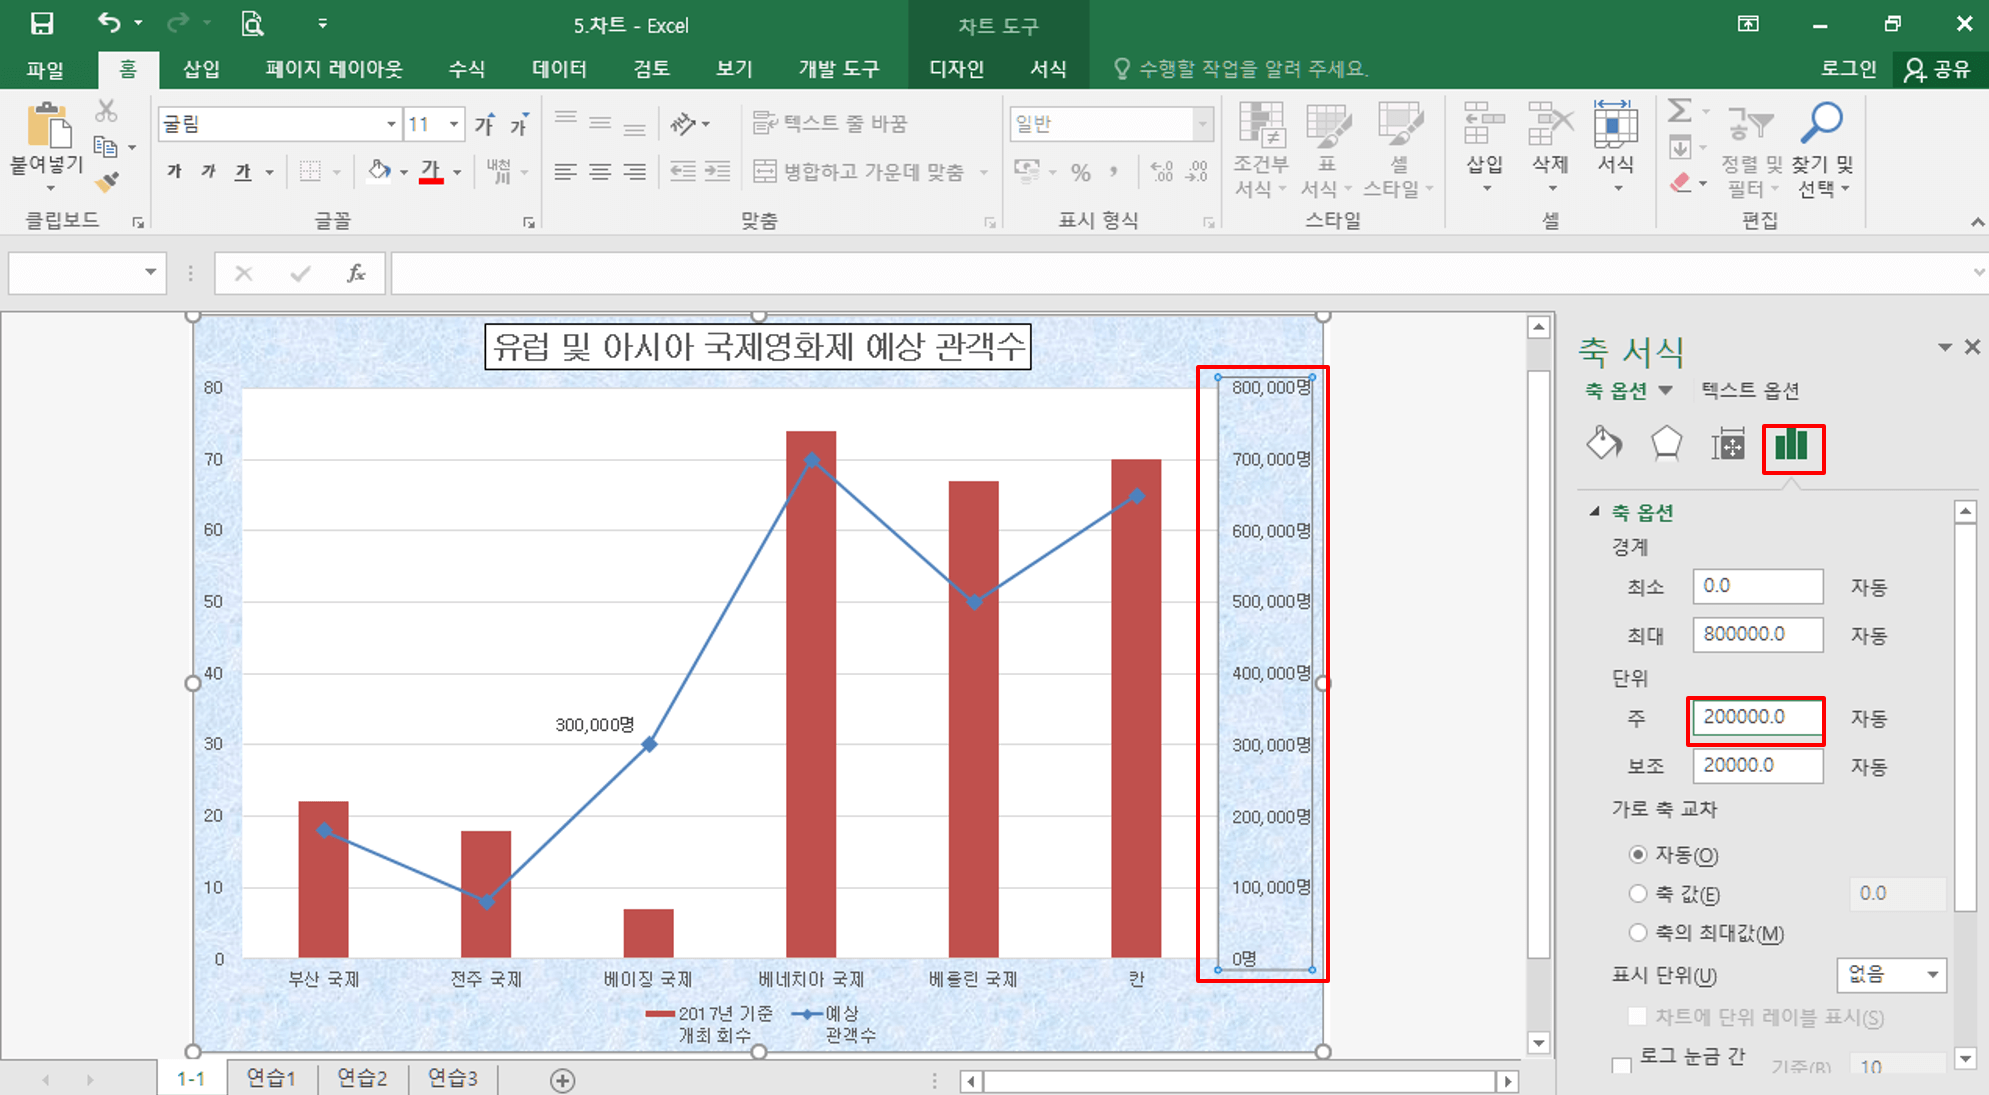The image size is (1989, 1095).
Task: Increase decimal places
Action: (1161, 172)
